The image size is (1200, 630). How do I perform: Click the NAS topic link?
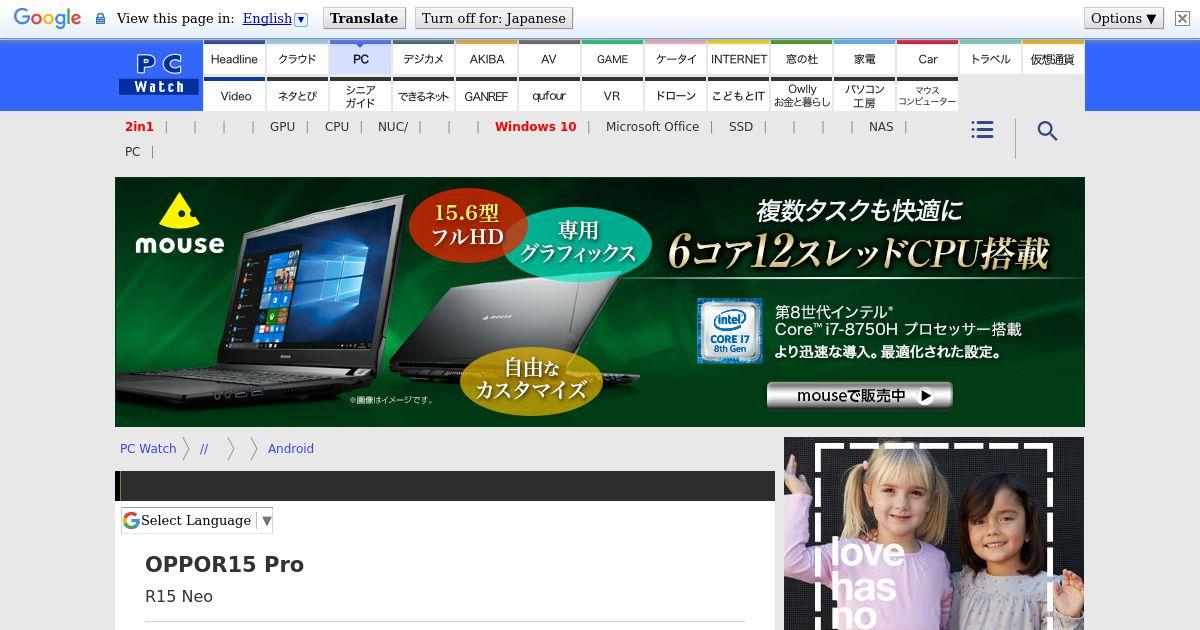[x=881, y=127]
